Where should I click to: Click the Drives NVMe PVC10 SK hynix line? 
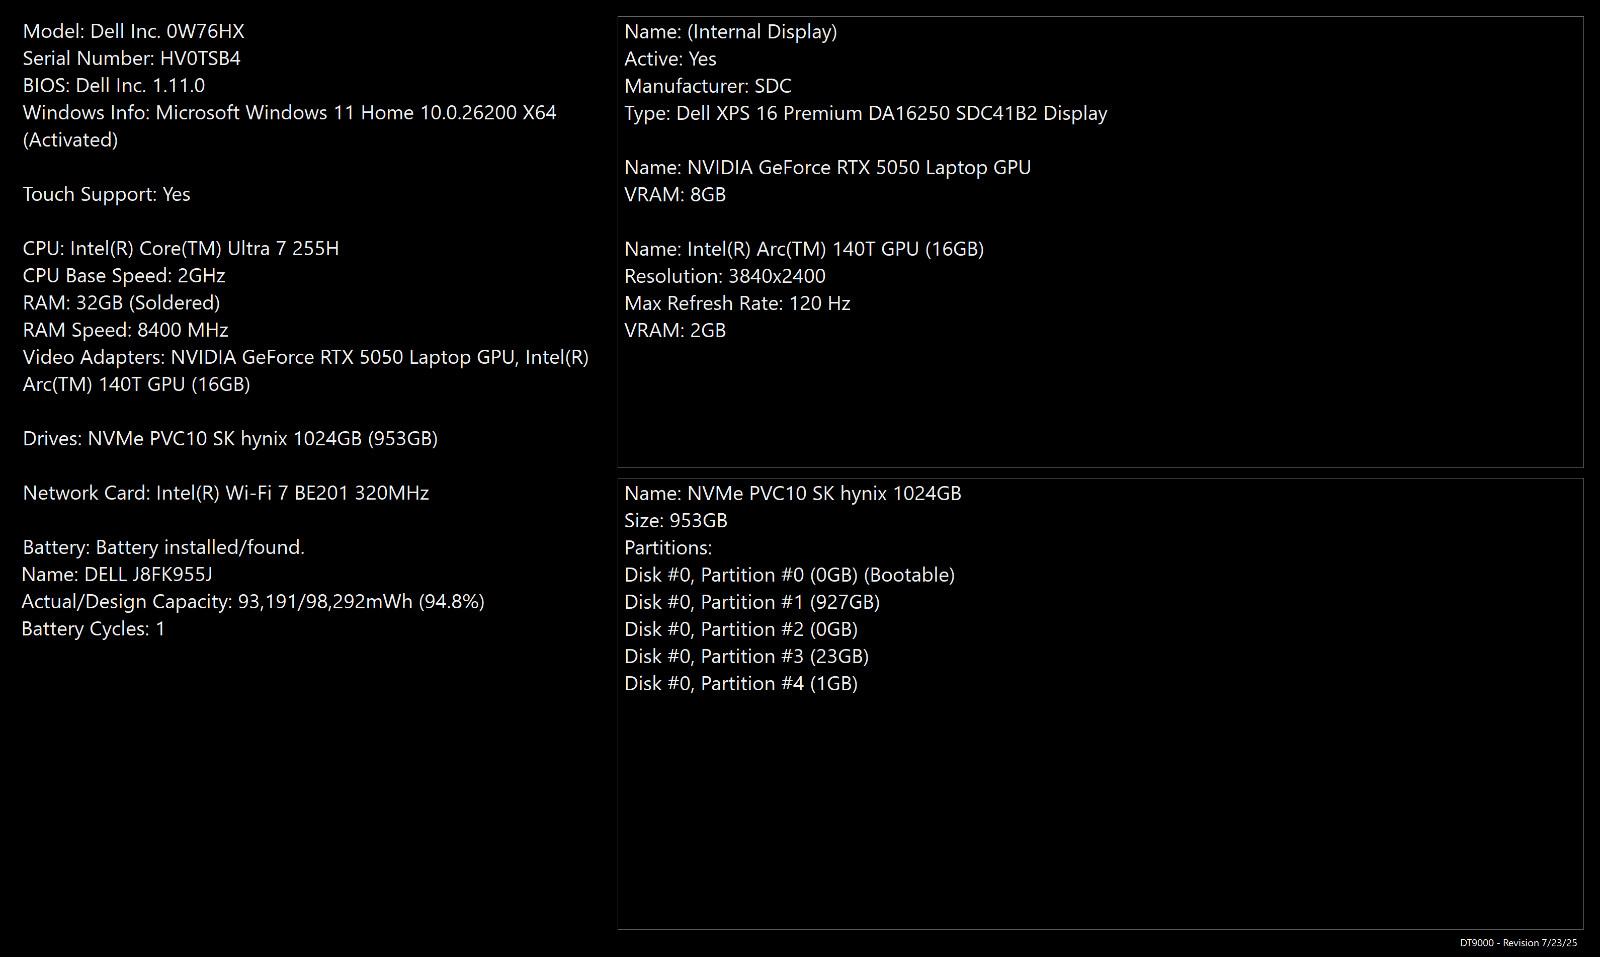click(x=231, y=438)
